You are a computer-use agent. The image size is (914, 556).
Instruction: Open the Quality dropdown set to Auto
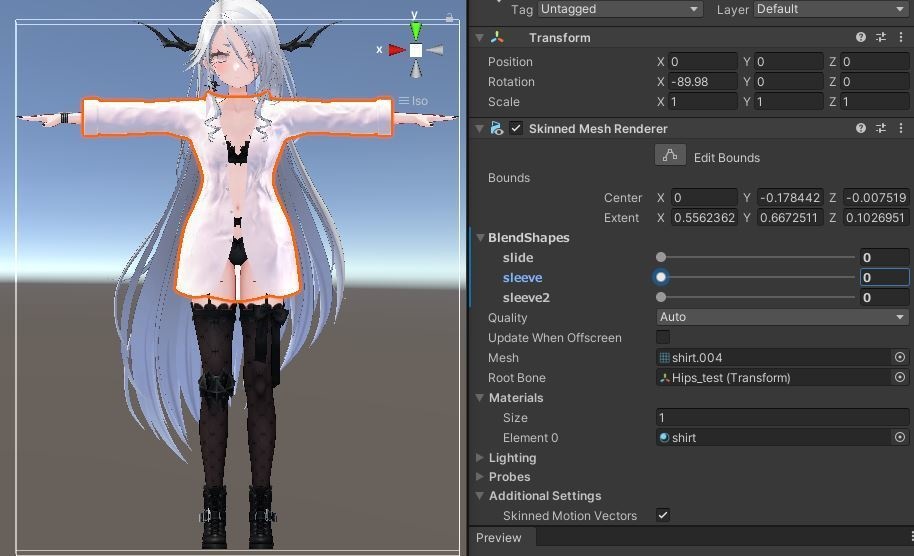(782, 317)
